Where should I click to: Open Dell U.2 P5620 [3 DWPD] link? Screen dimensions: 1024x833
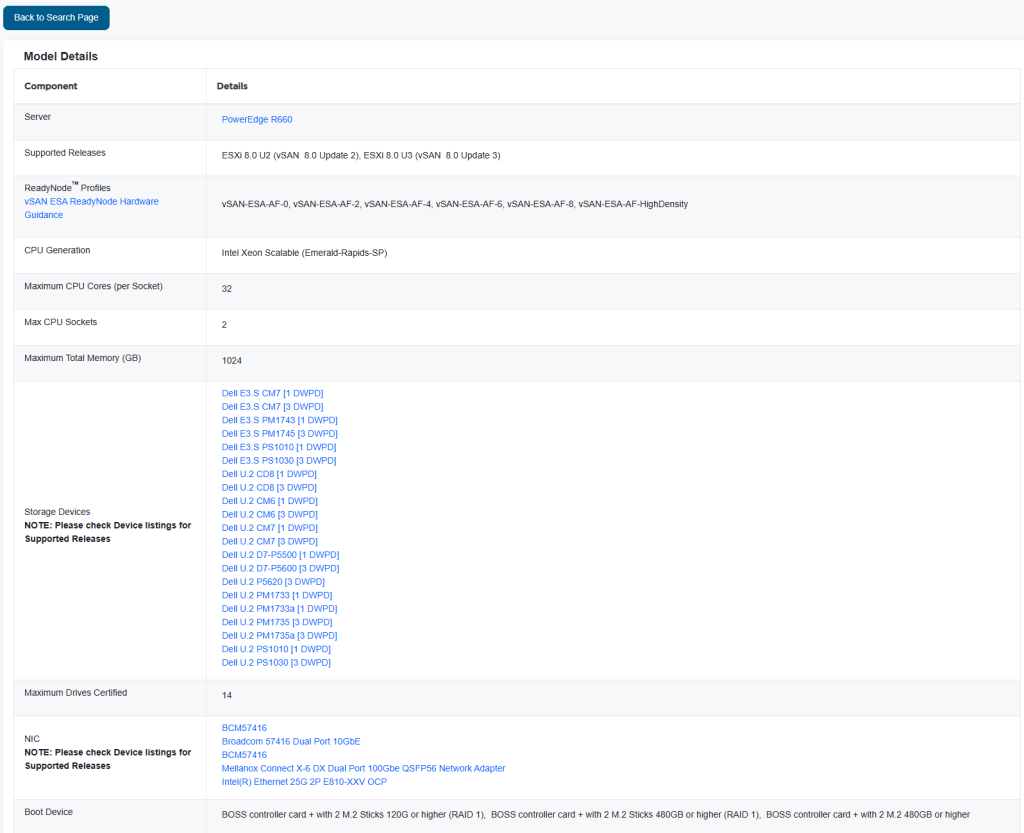273,582
